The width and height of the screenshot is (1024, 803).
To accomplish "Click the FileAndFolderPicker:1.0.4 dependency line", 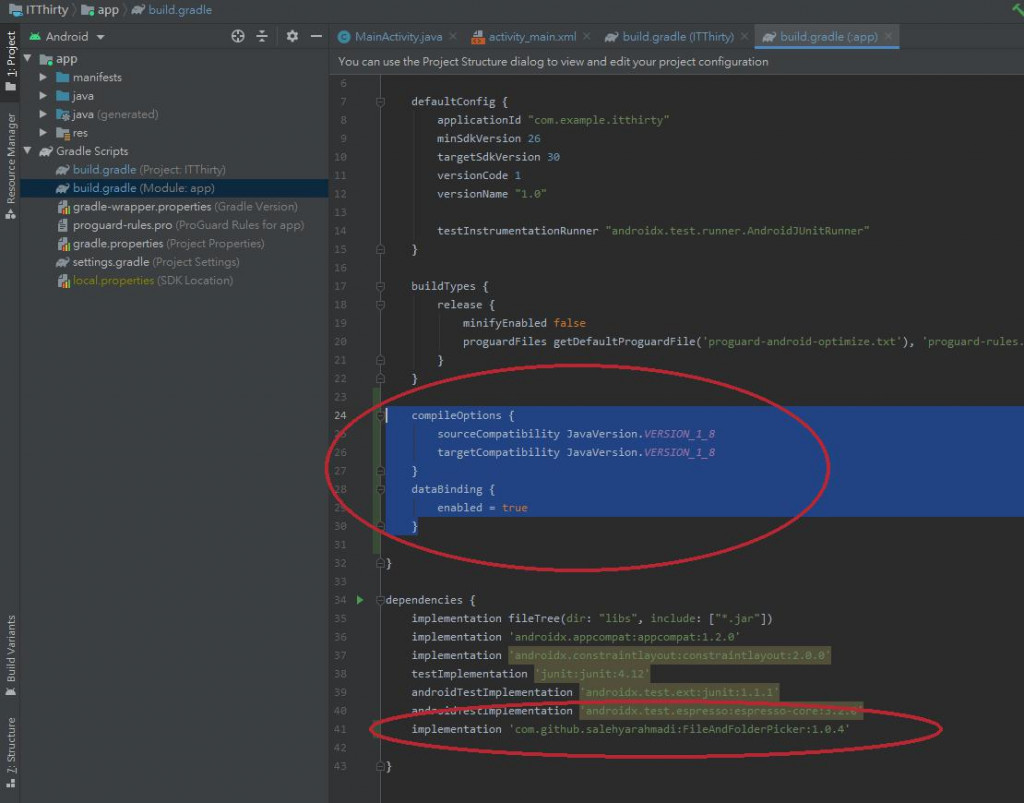I will coord(630,729).
